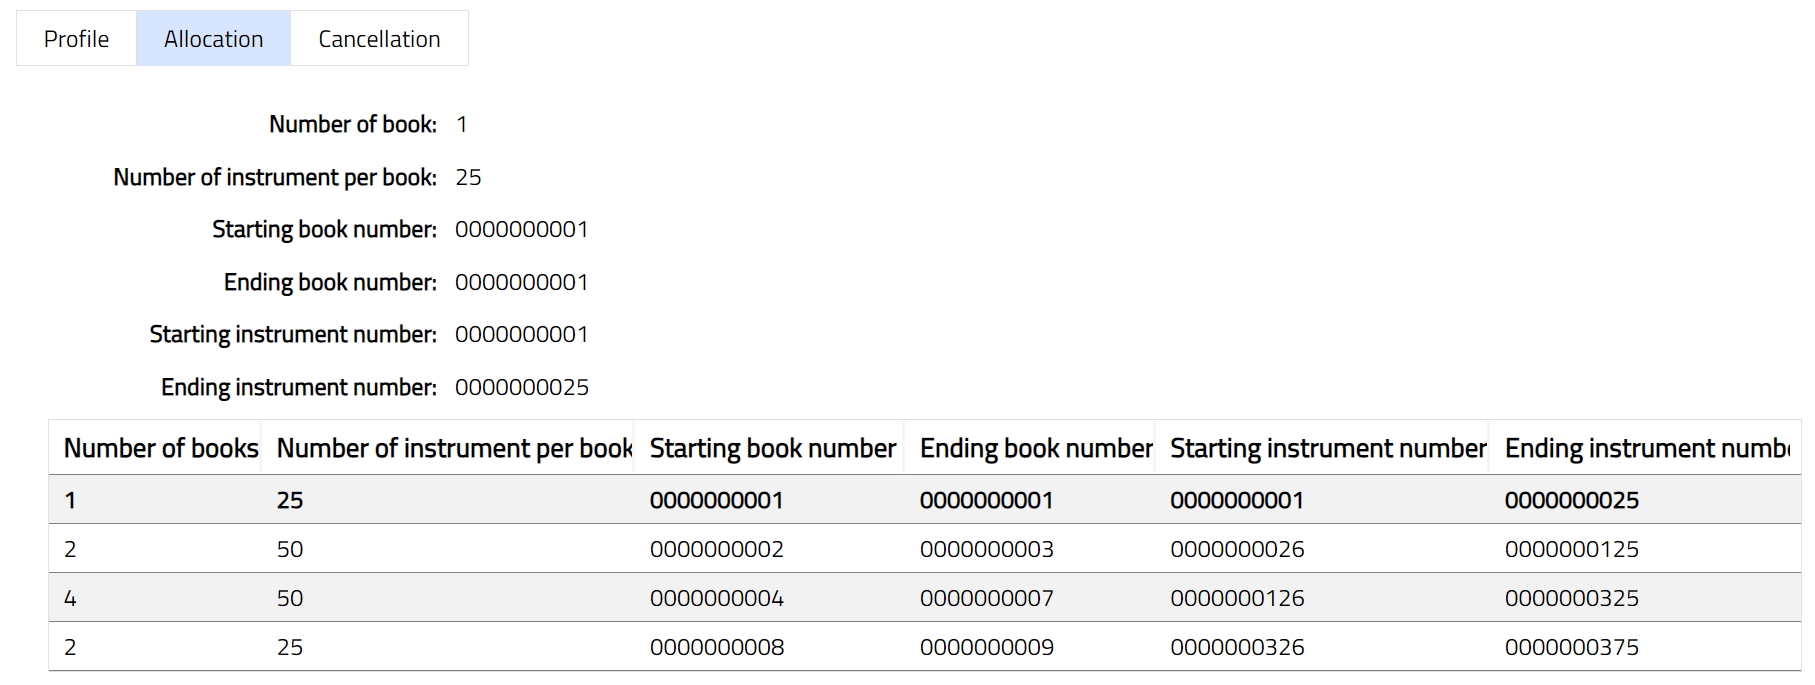The image size is (1815, 685).
Task: Click ending book number cell 0000000003
Action: point(987,549)
